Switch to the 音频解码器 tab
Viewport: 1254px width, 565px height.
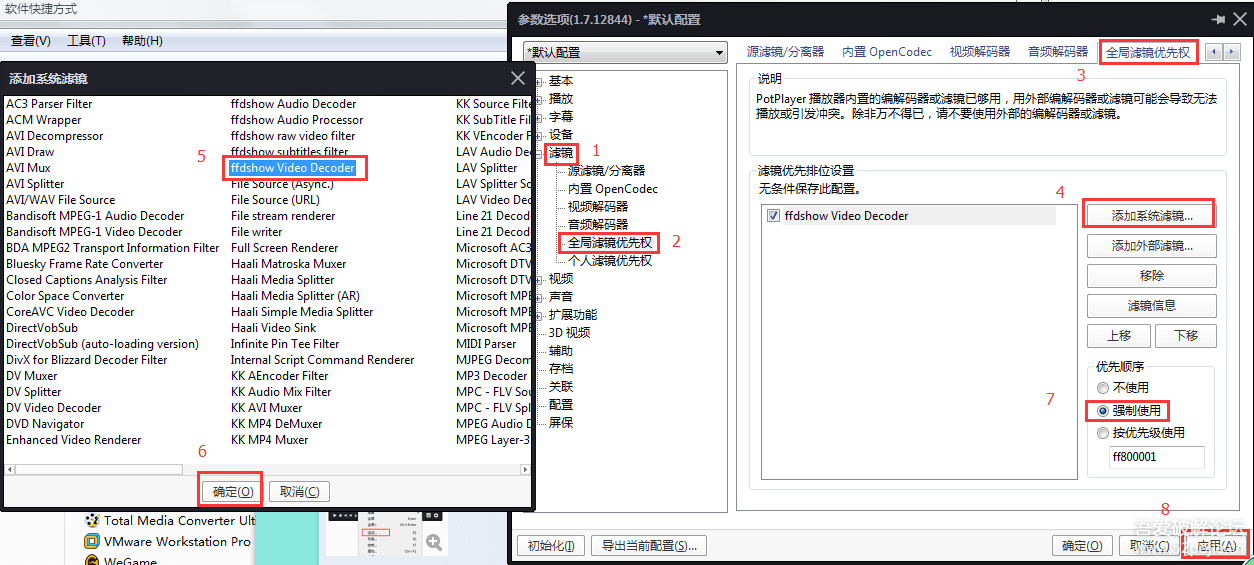(1058, 52)
